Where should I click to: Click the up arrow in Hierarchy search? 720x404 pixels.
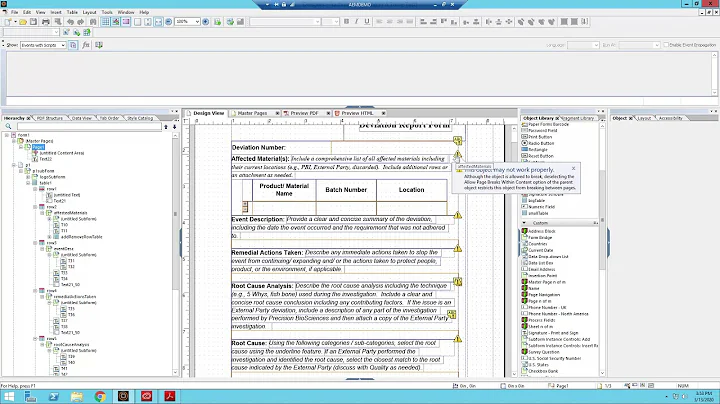[x=166, y=126]
